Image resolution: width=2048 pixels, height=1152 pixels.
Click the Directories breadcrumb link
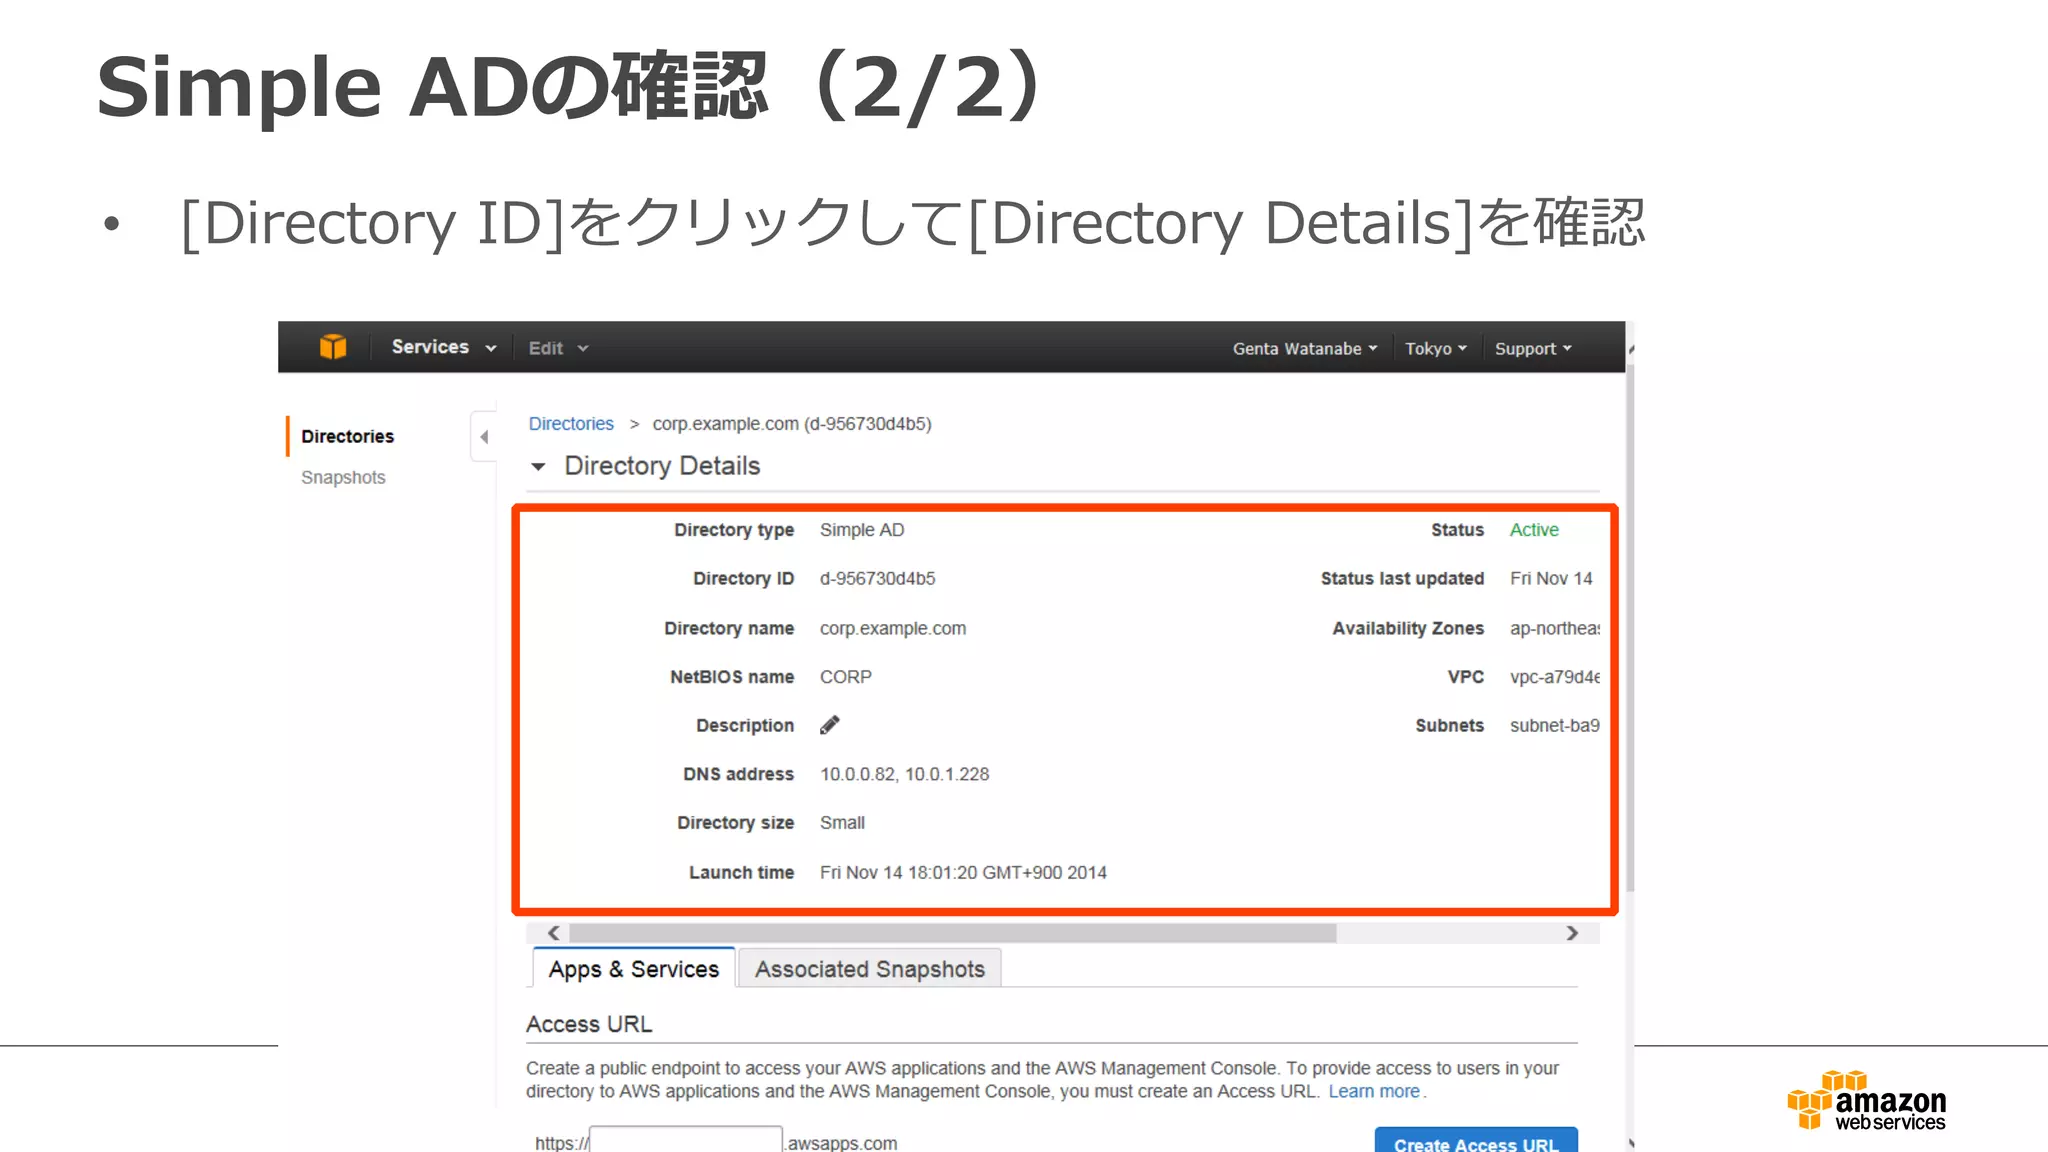pos(571,423)
